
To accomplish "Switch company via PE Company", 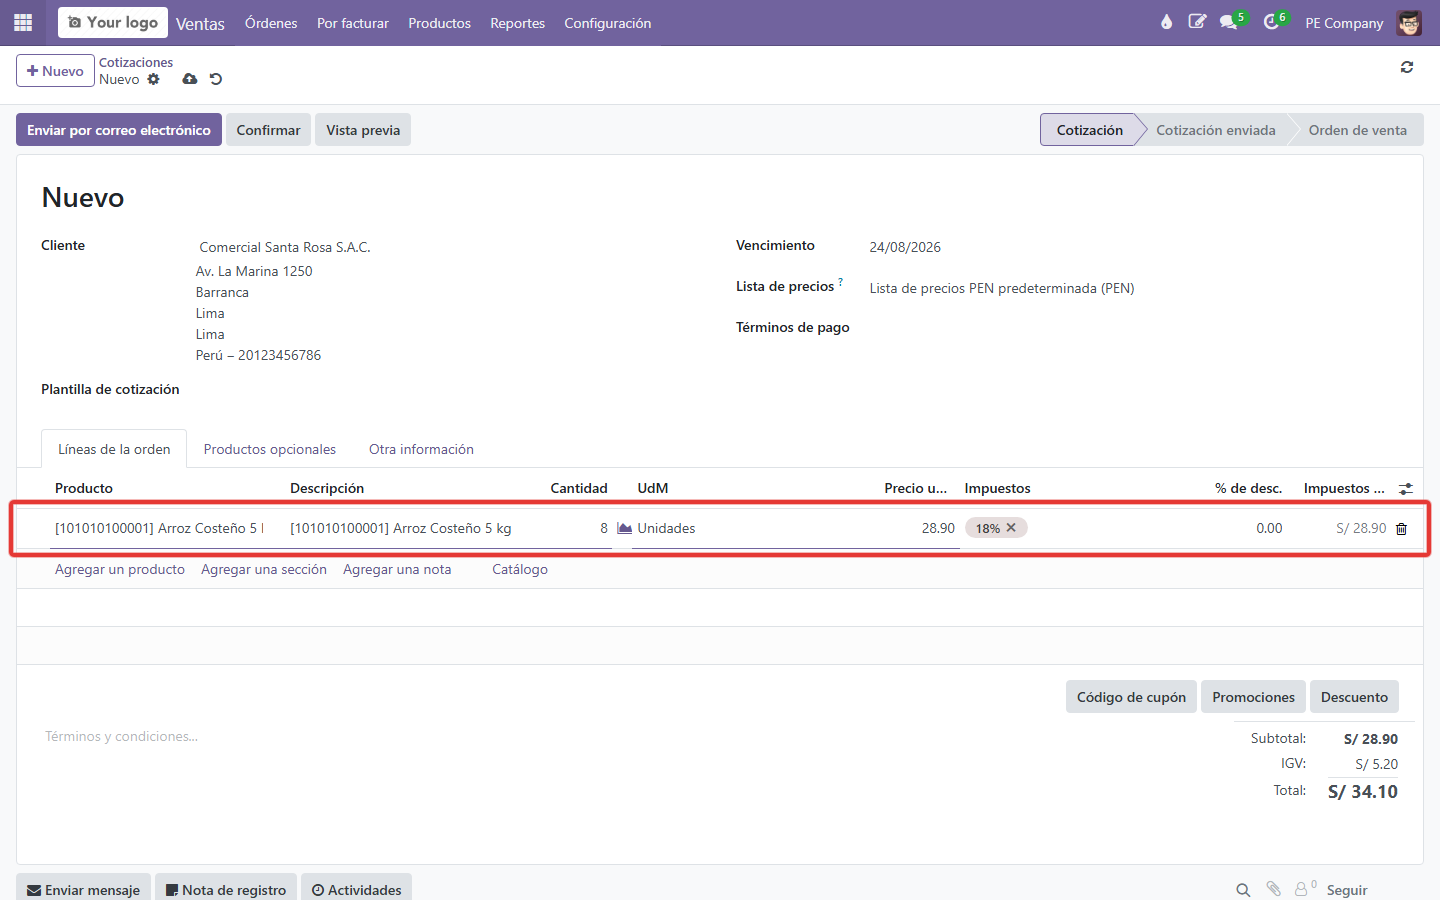I will [x=1344, y=23].
